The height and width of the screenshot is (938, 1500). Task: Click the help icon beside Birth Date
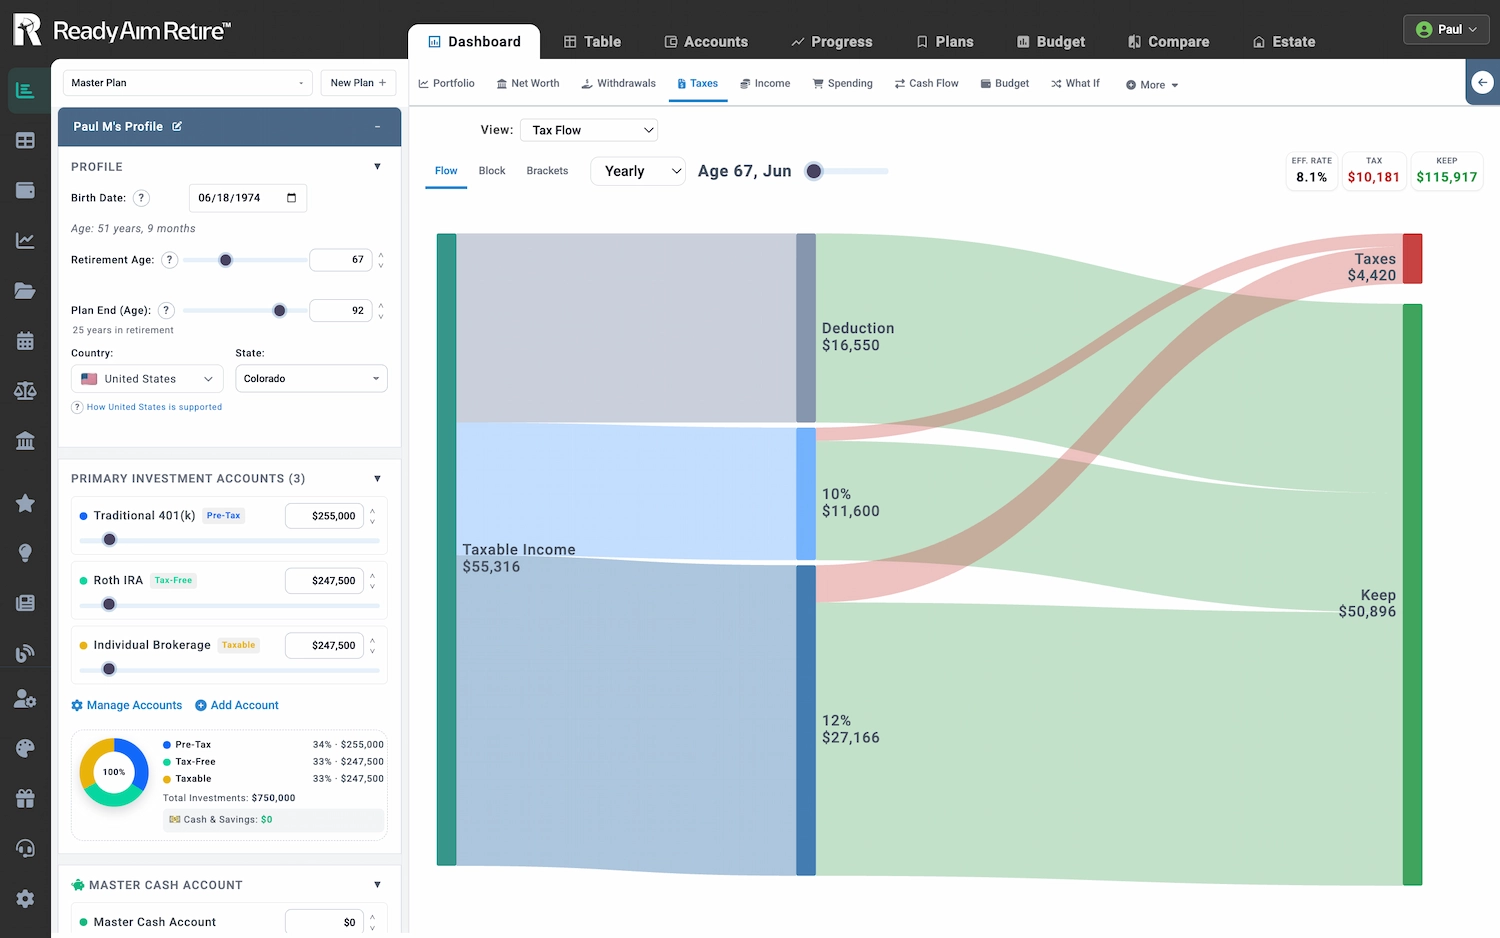coord(142,198)
